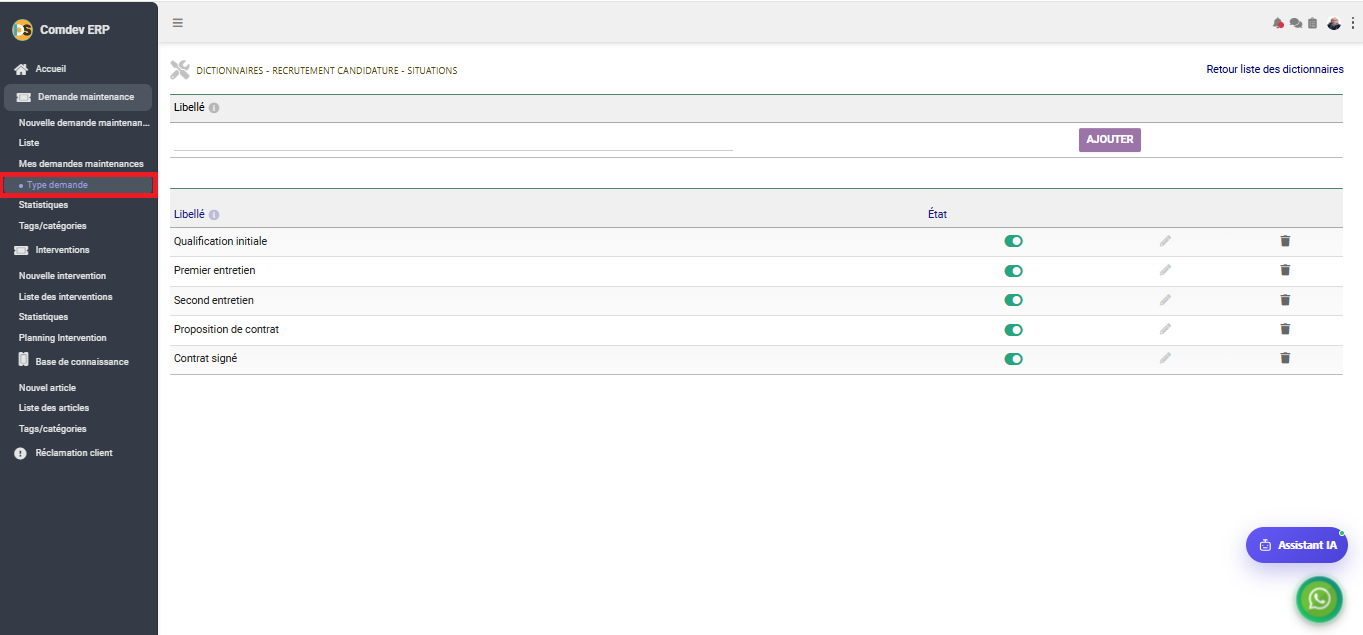Collapse the Demande maintenance menu section

click(x=78, y=97)
